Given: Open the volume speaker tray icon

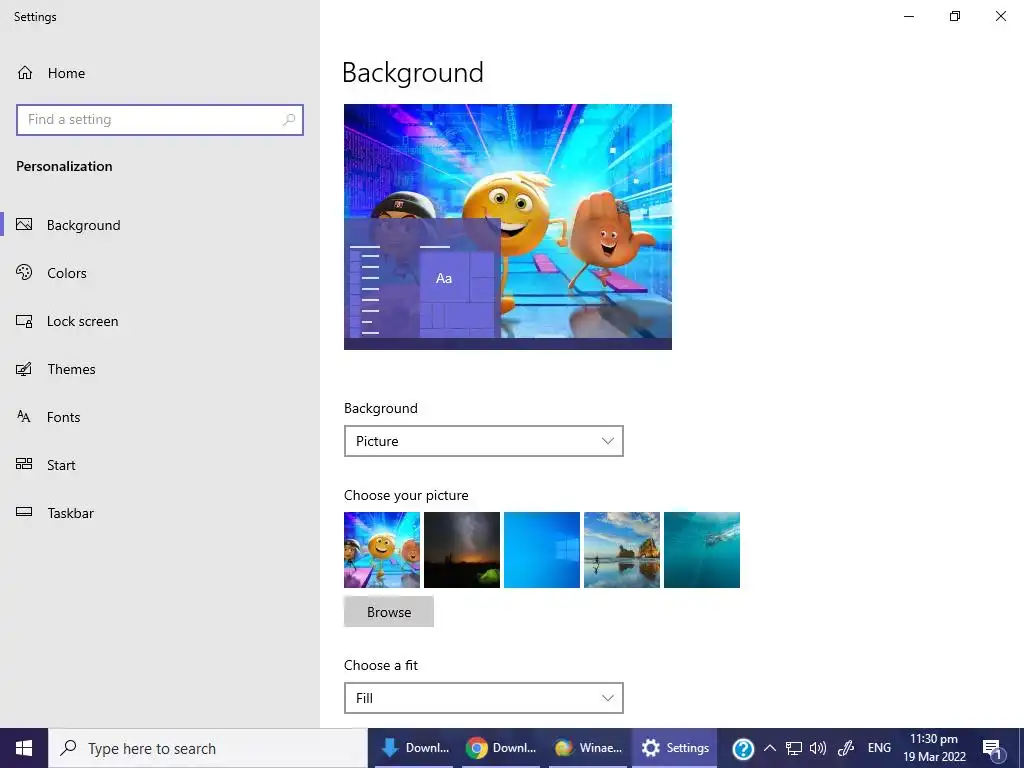Looking at the screenshot, I should (x=818, y=748).
